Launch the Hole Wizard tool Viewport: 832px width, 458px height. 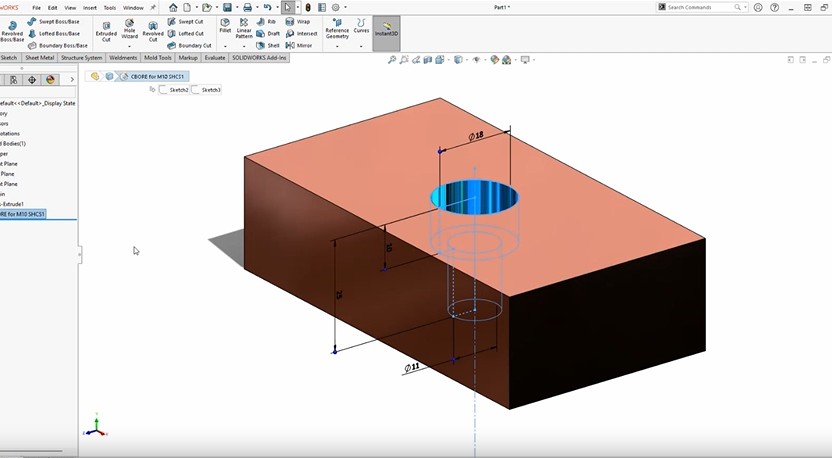(129, 29)
